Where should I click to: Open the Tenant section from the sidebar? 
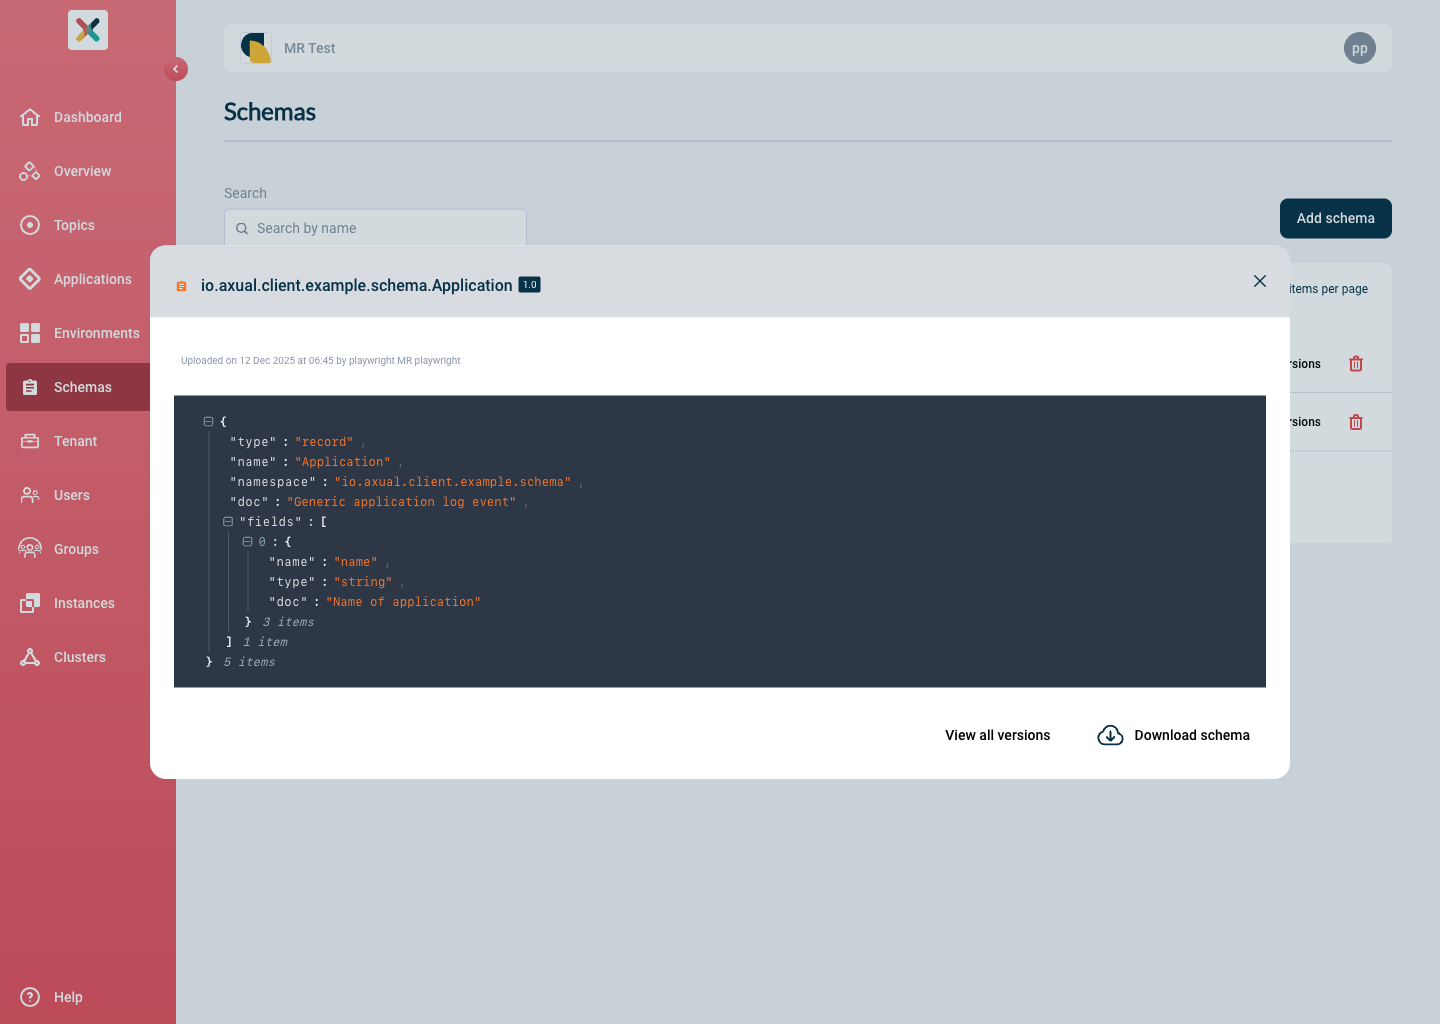click(x=30, y=441)
